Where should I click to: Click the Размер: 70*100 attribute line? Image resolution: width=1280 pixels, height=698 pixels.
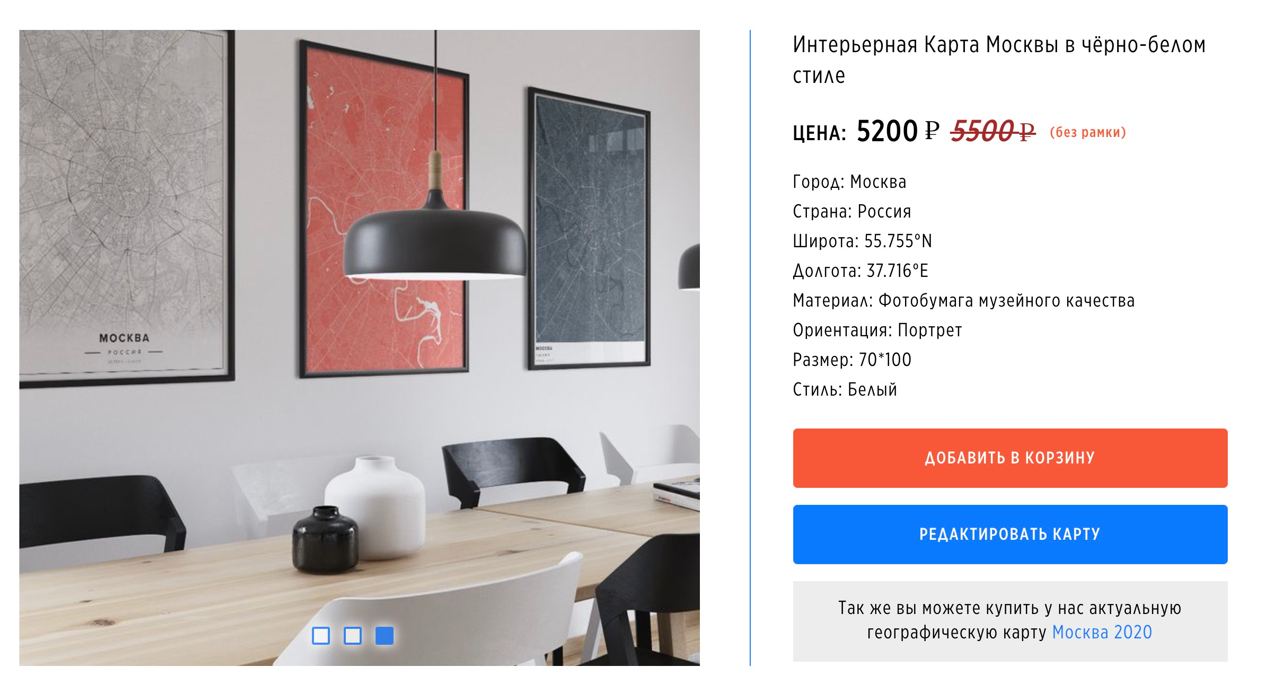click(x=852, y=360)
